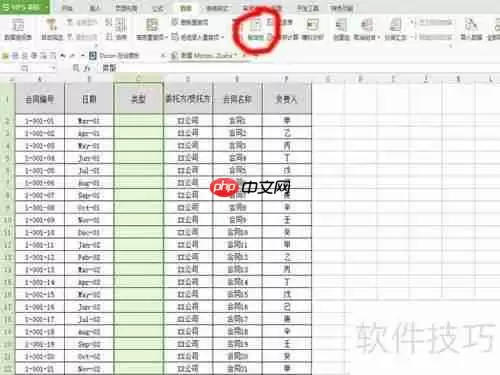
Task: Select the 合同编号 header cell
Action: 40,99
